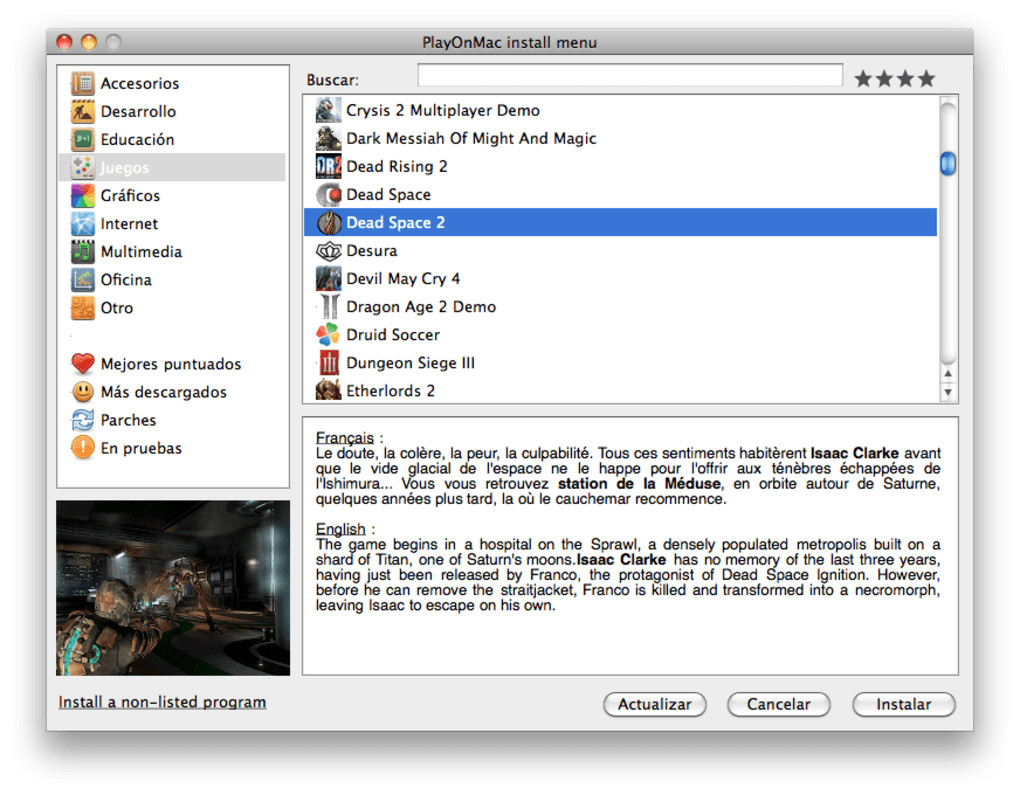This screenshot has width=1020, height=795.
Task: Click the Dead Rising 2 icon
Action: [329, 167]
